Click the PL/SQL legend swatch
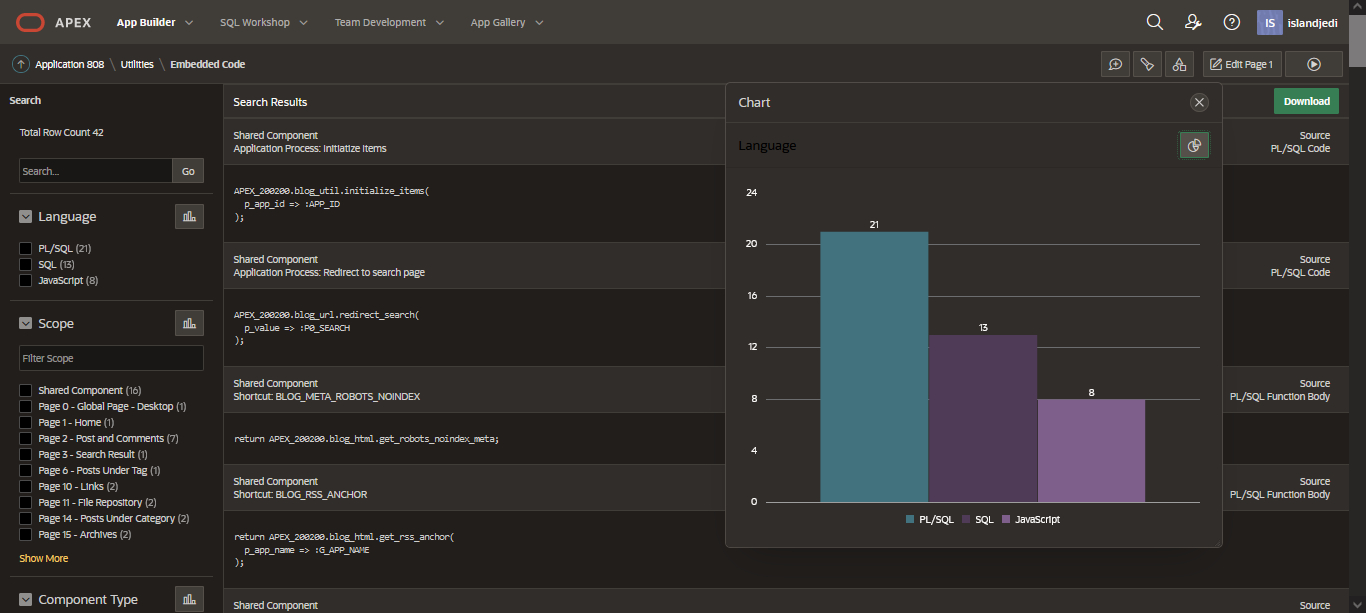The image size is (1366, 613). click(x=909, y=520)
